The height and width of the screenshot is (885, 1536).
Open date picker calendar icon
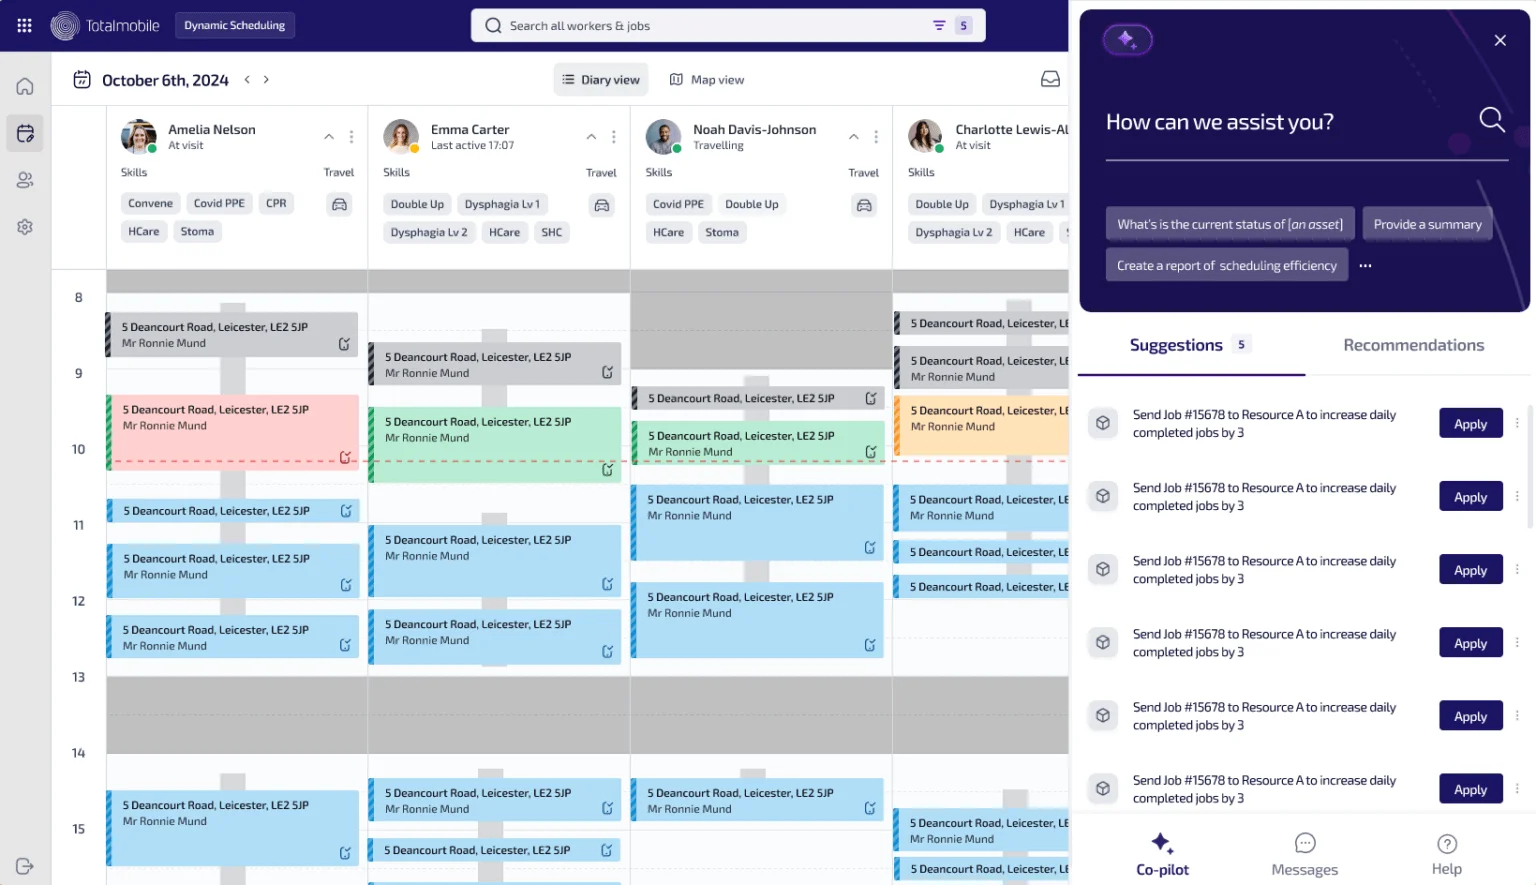[82, 80]
